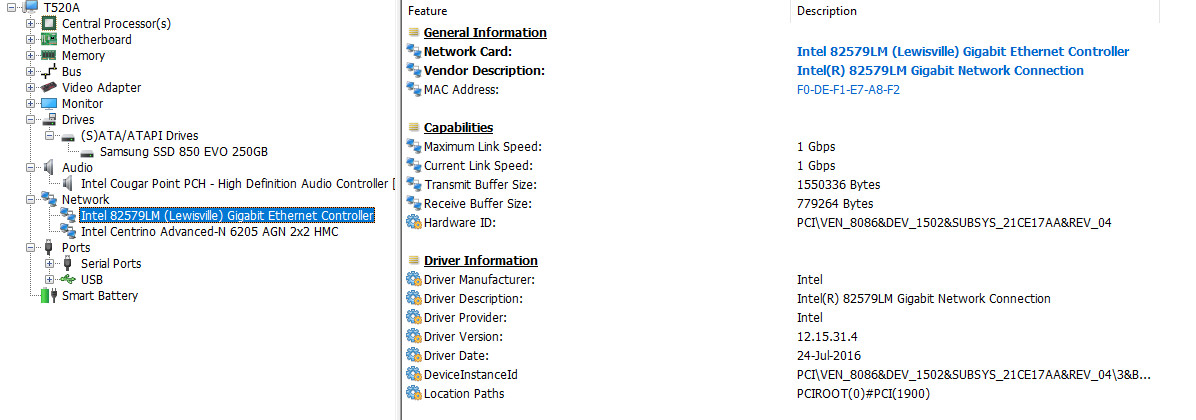The image size is (1196, 420).
Task: Click the Audio speaker icon
Action: point(49,168)
